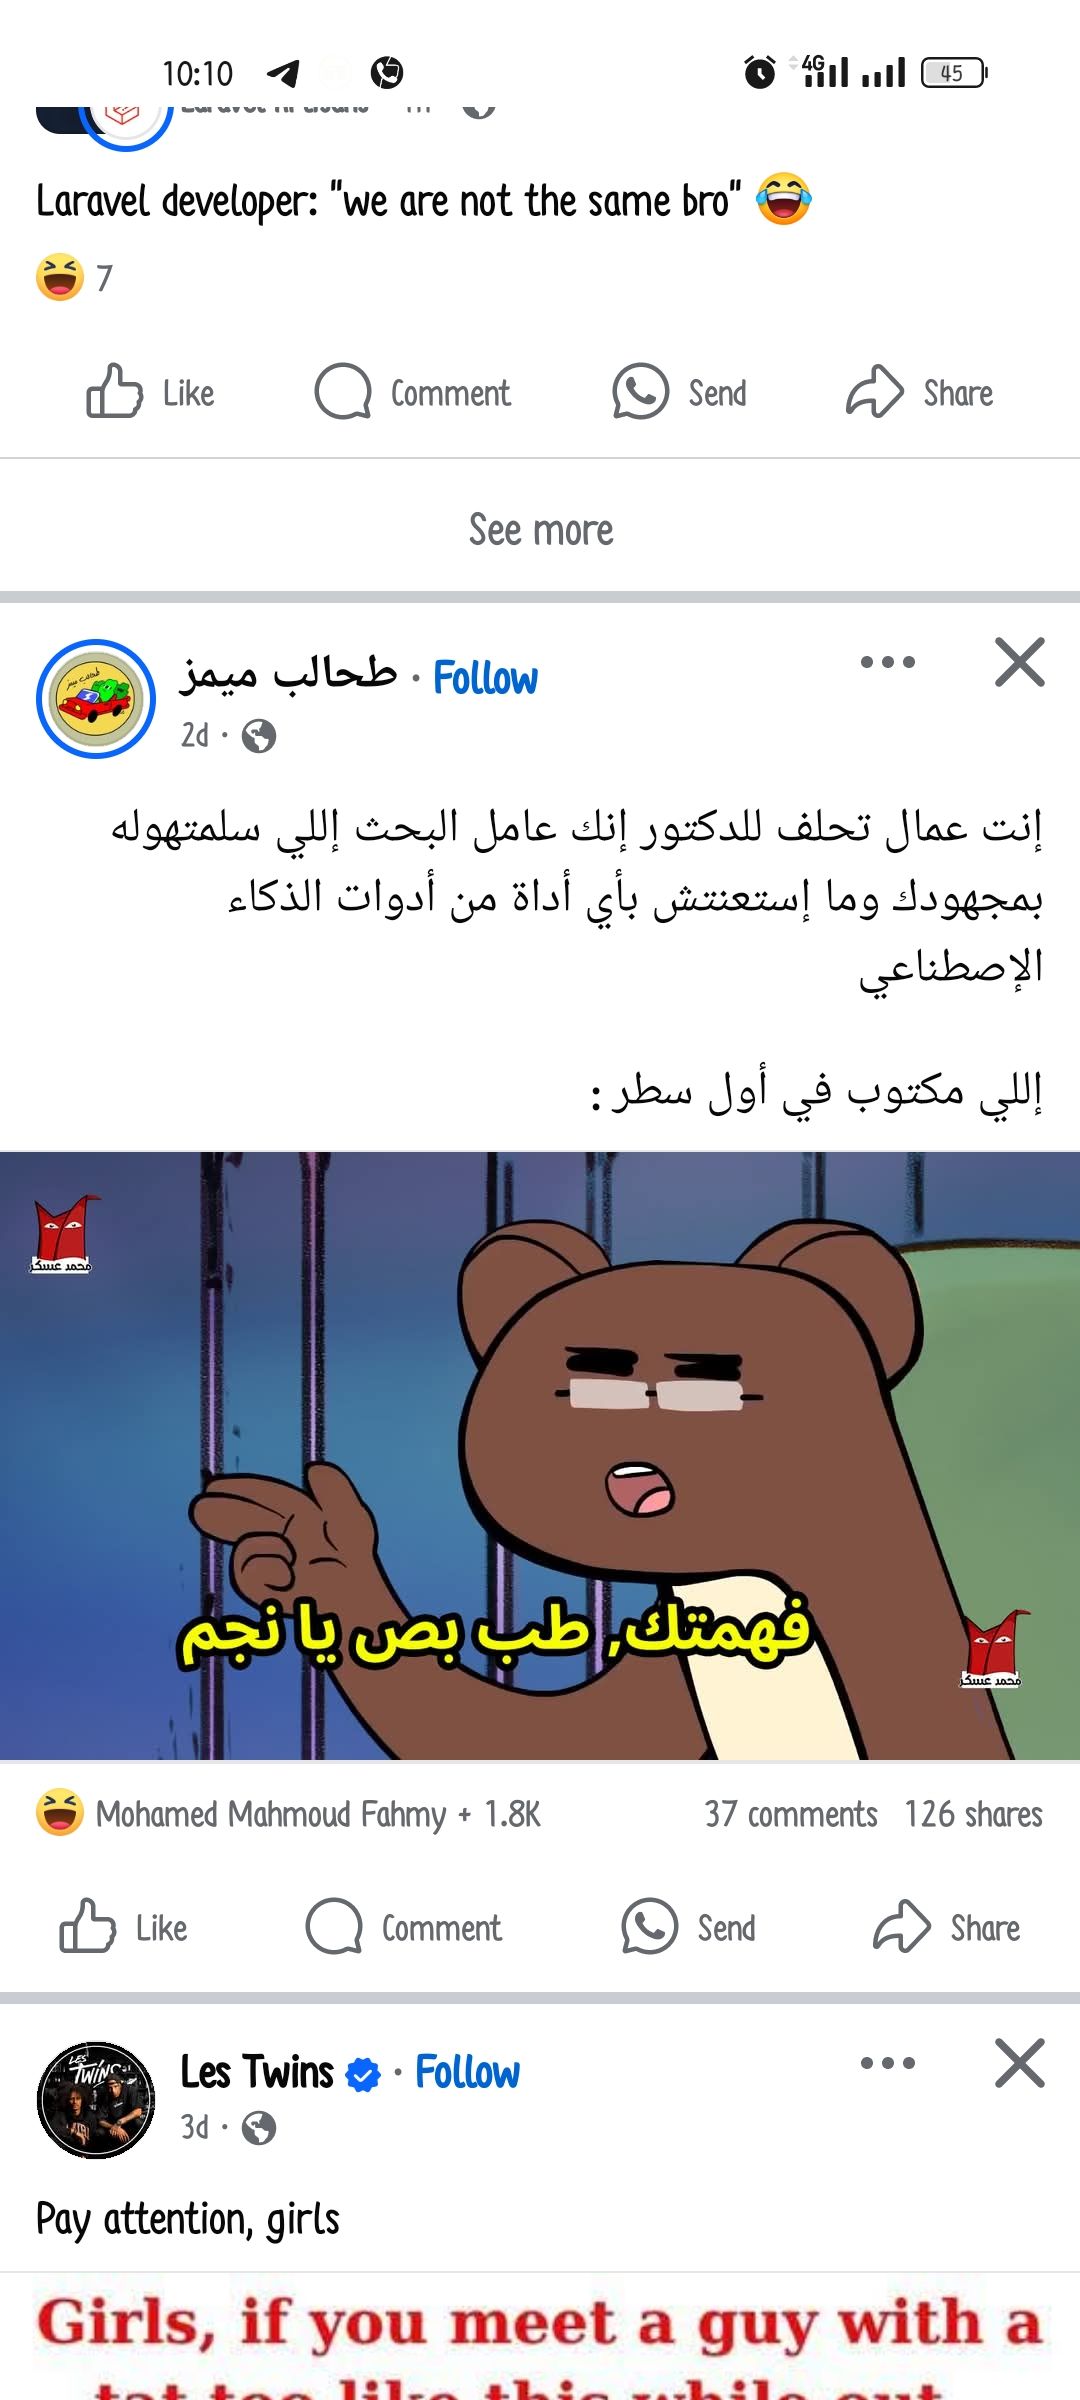Open three-dot options menu for Les Twins post
This screenshot has width=1080, height=2400.
click(x=888, y=2063)
